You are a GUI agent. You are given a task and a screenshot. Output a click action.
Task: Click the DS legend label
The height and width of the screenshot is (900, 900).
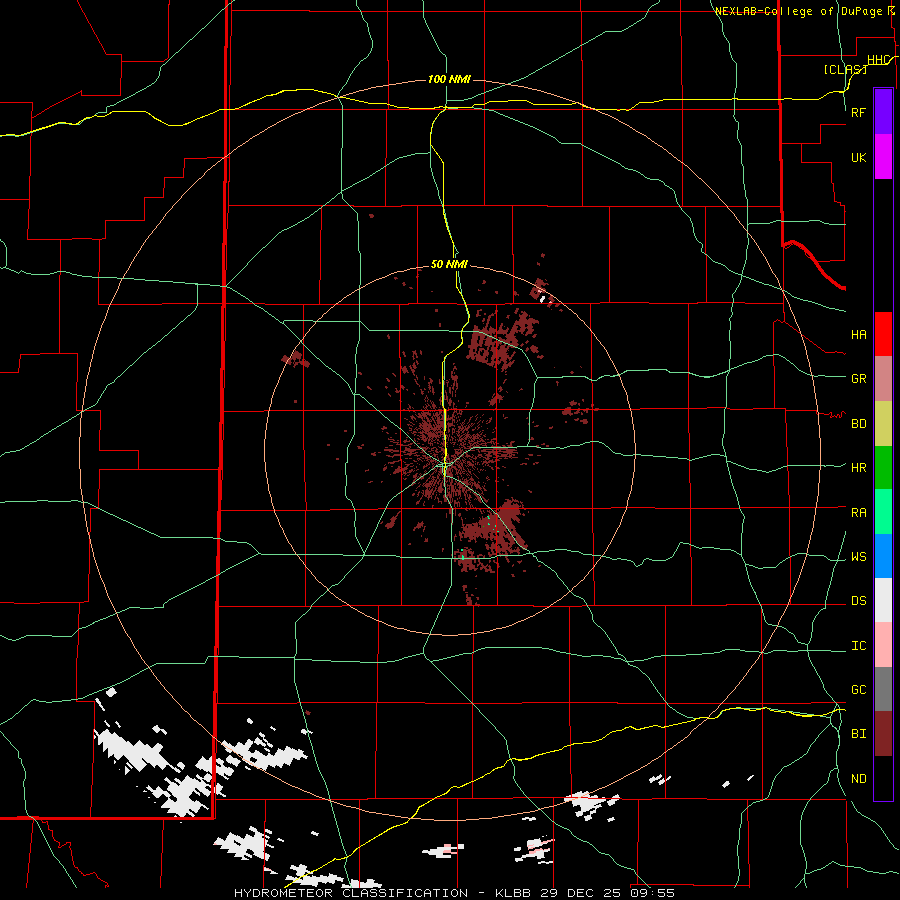pyautogui.click(x=858, y=601)
